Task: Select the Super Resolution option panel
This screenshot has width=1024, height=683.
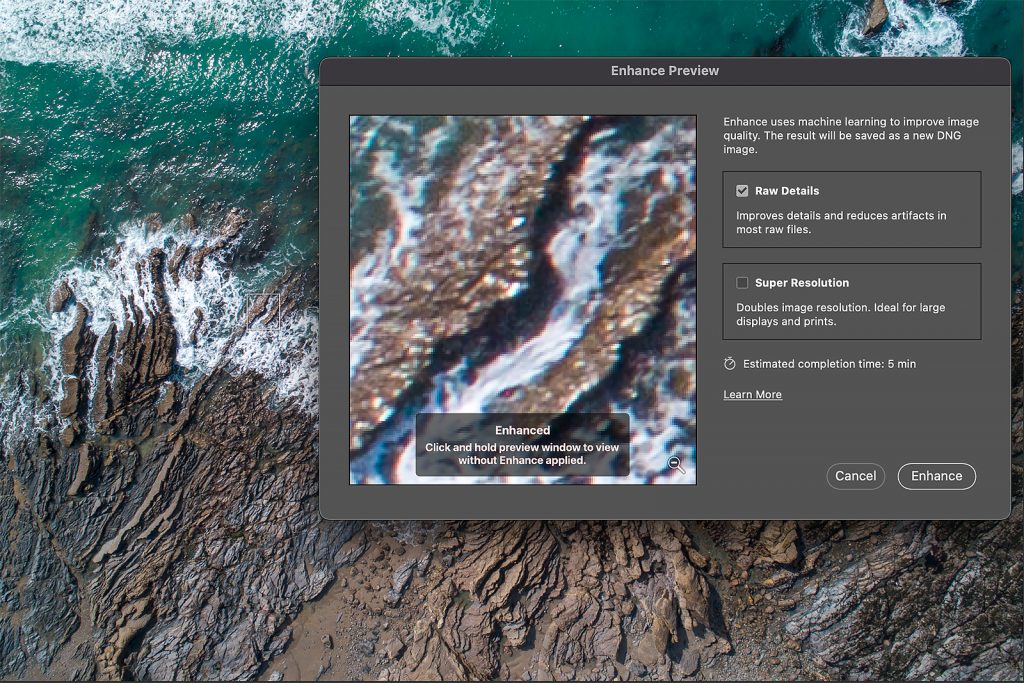Action: tap(852, 301)
